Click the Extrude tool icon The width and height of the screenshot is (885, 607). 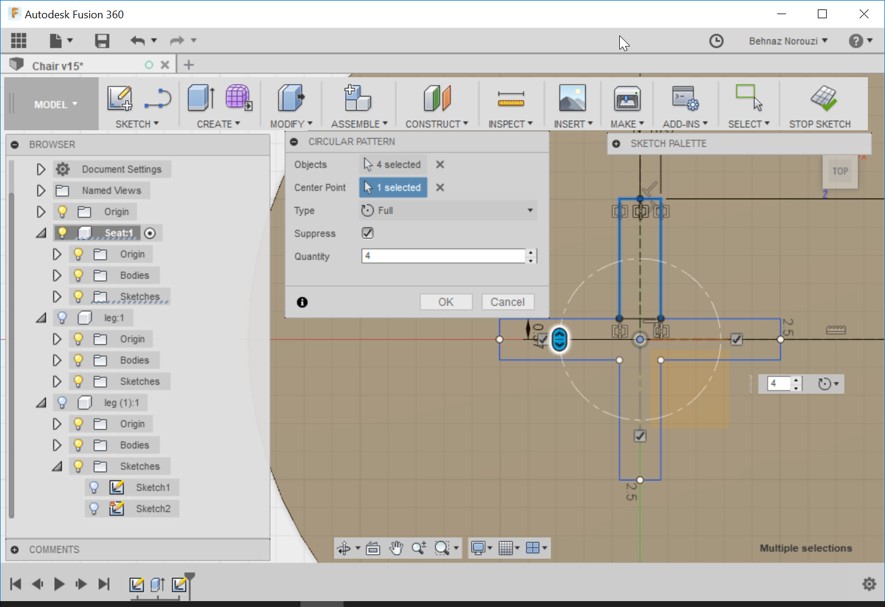tap(200, 97)
